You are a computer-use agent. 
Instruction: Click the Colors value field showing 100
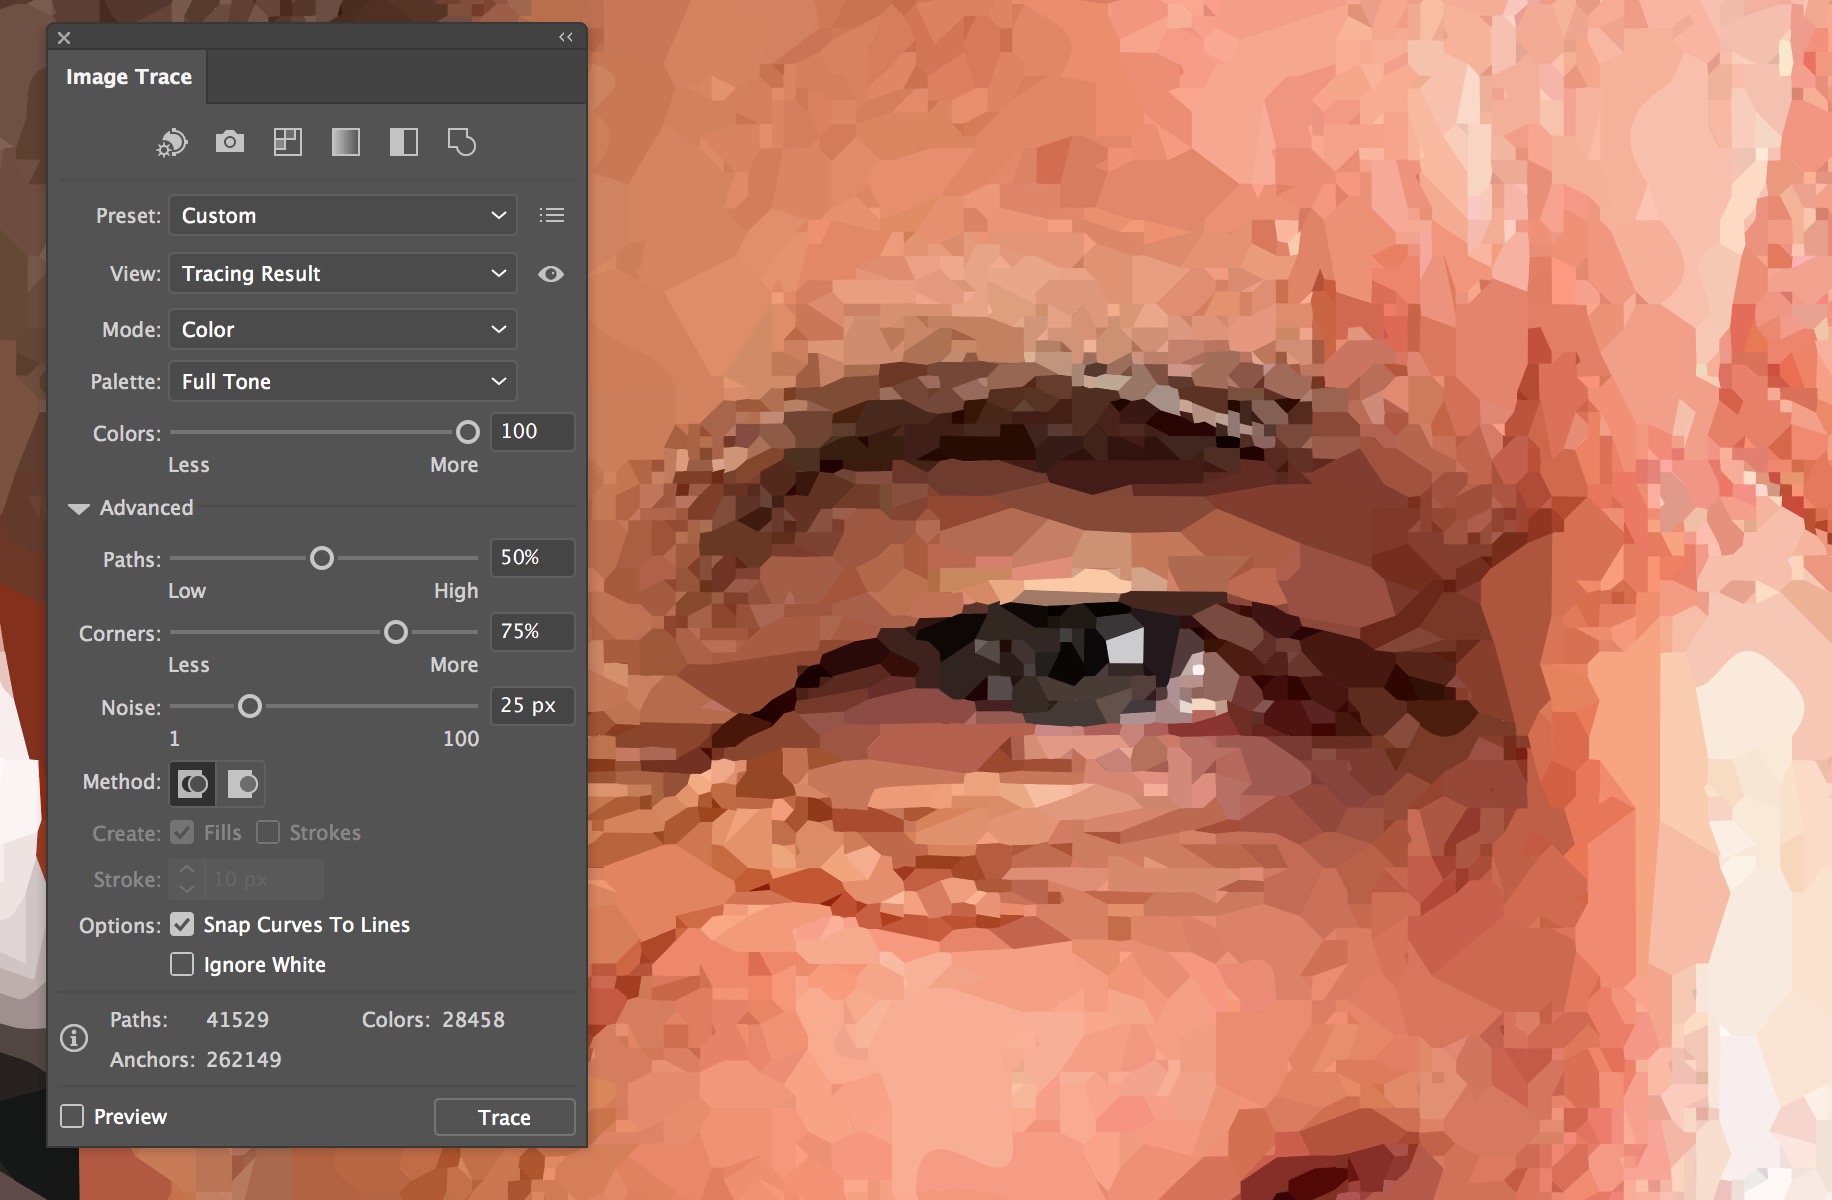533,431
